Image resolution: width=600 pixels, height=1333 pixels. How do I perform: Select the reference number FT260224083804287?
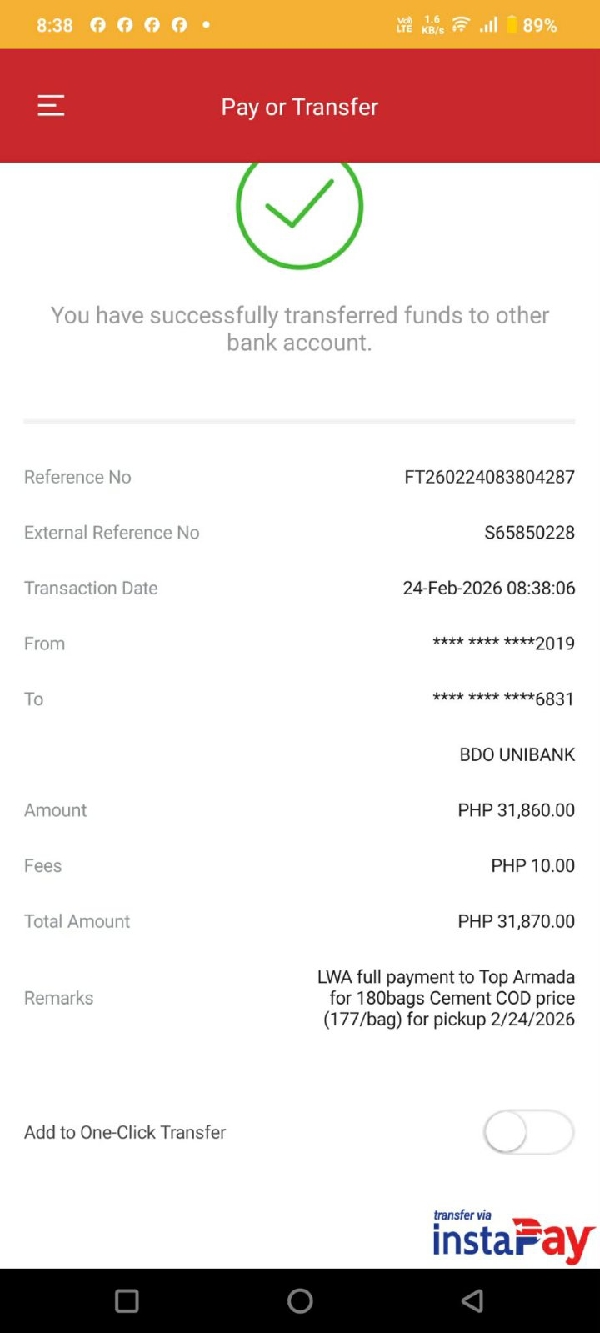tap(489, 477)
